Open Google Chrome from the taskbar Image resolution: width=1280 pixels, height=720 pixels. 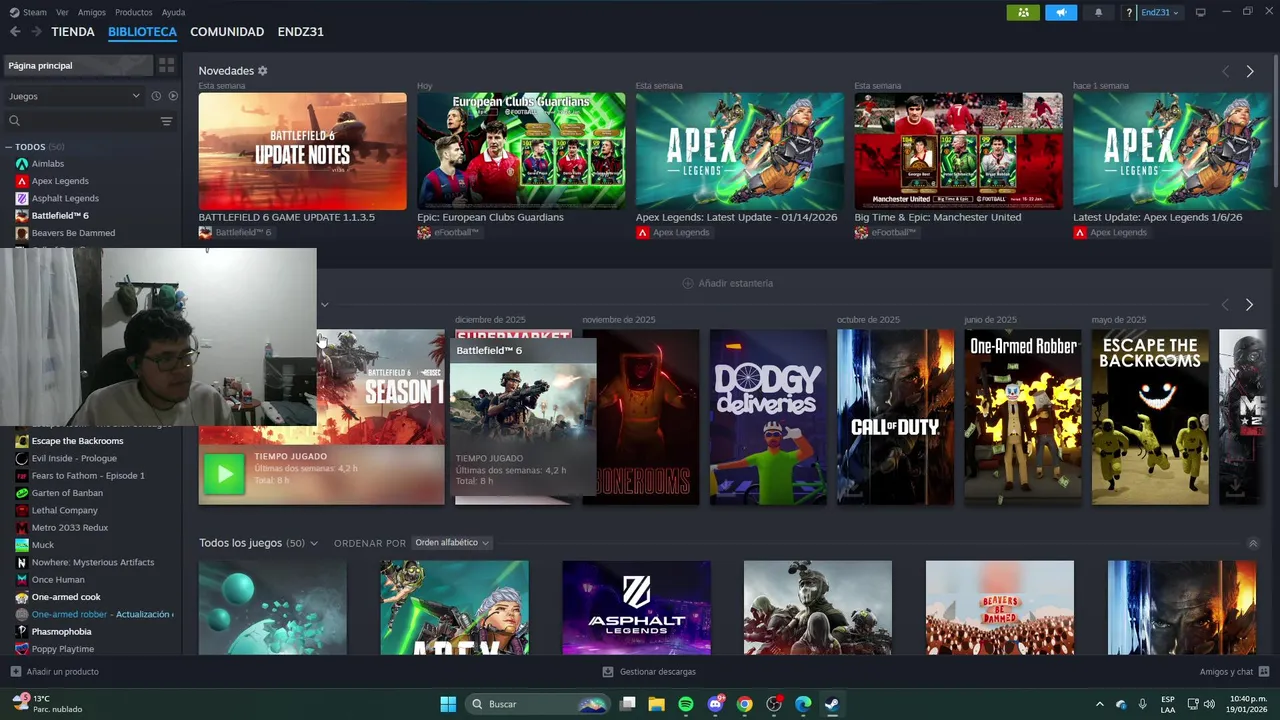[x=744, y=704]
